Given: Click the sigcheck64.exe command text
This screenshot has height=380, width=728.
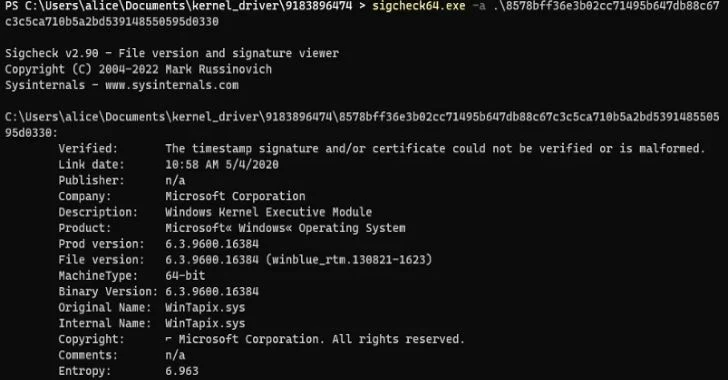Looking at the screenshot, I should [418, 7].
